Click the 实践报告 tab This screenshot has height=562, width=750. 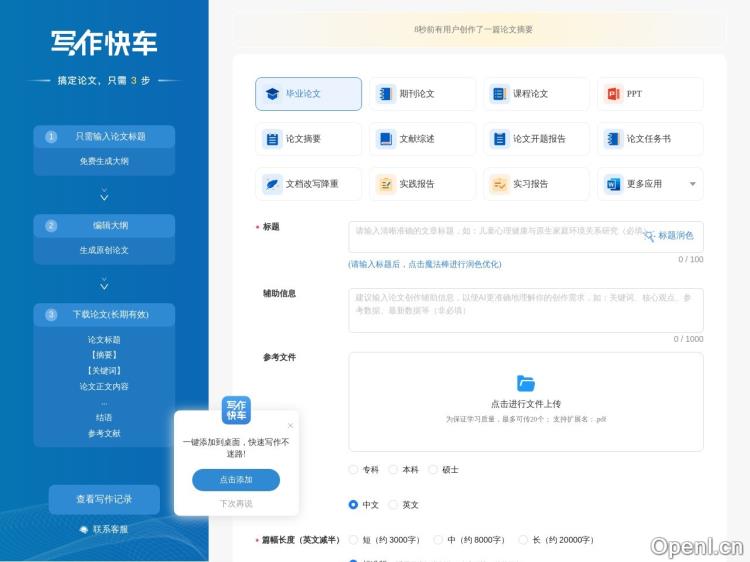[x=422, y=184]
